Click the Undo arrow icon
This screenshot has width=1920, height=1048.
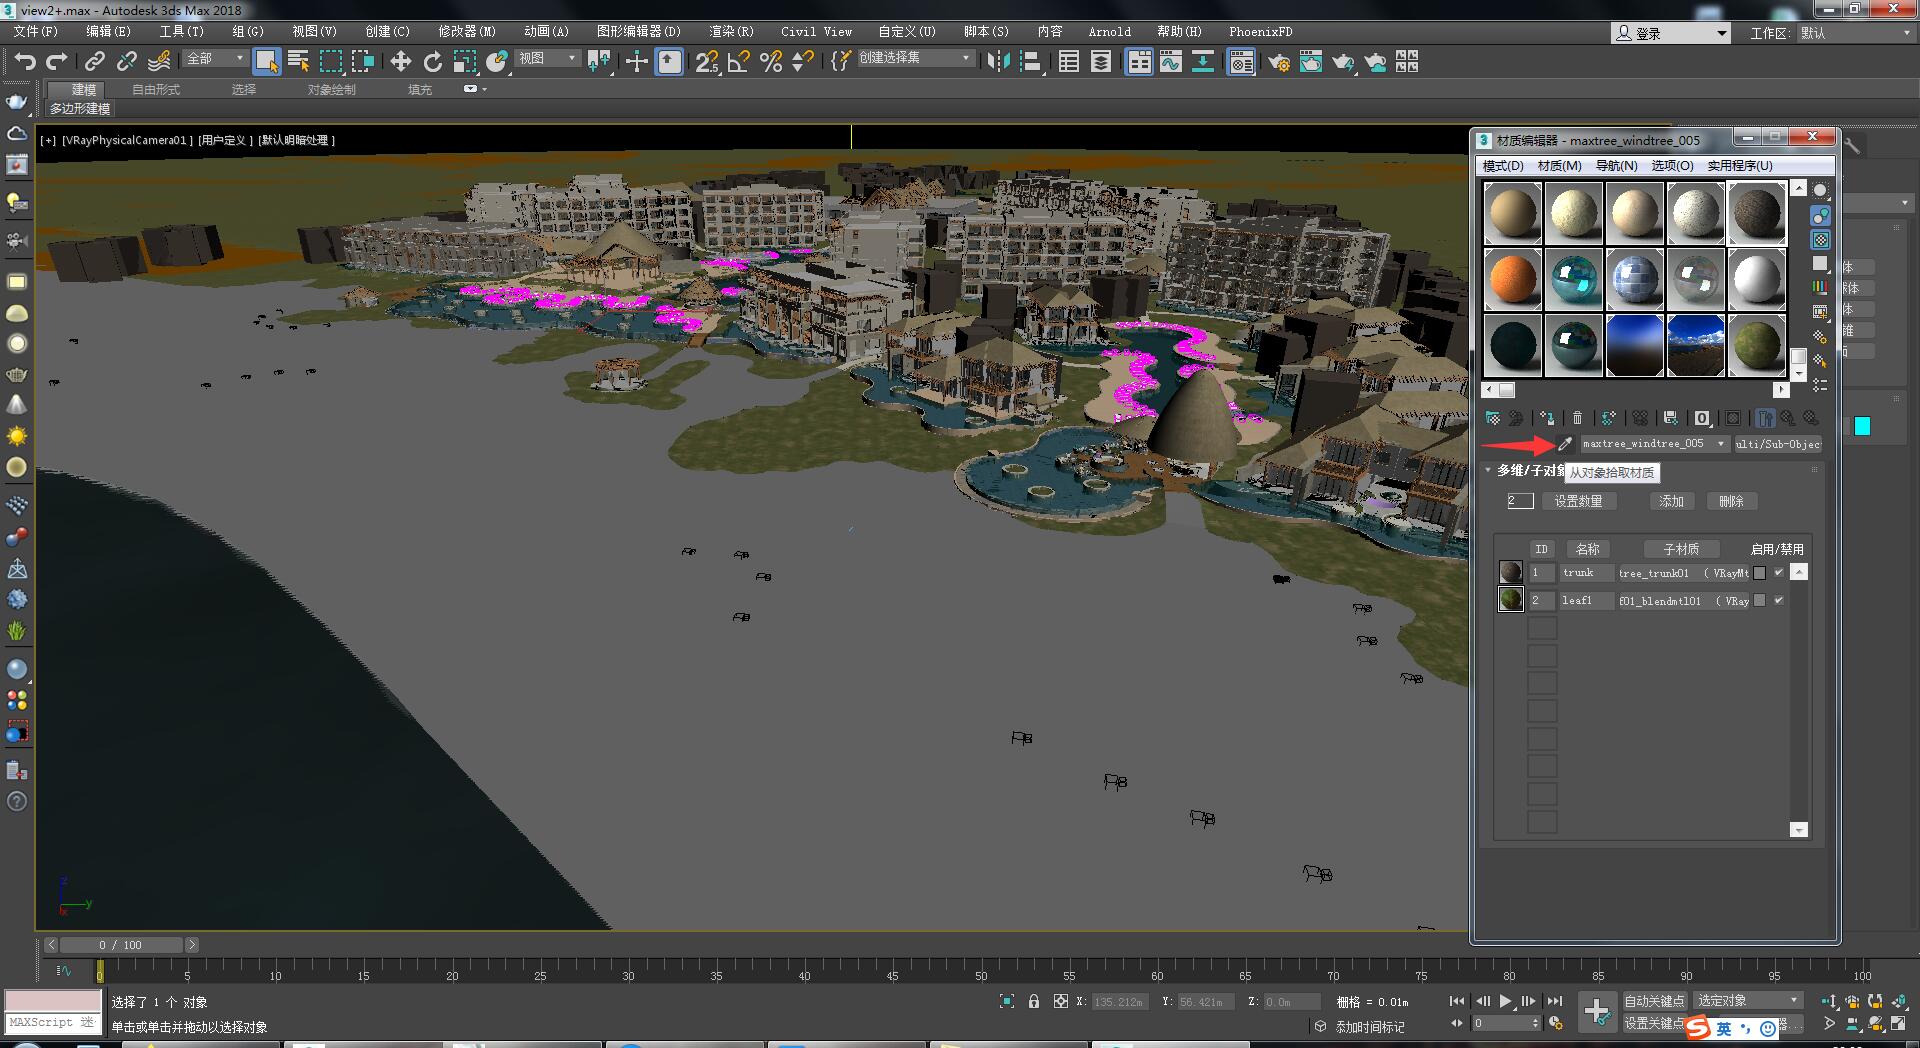click(x=24, y=62)
